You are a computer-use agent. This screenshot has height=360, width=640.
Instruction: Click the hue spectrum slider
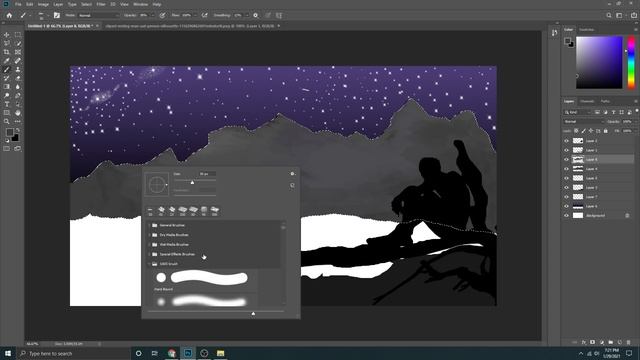[x=631, y=62]
